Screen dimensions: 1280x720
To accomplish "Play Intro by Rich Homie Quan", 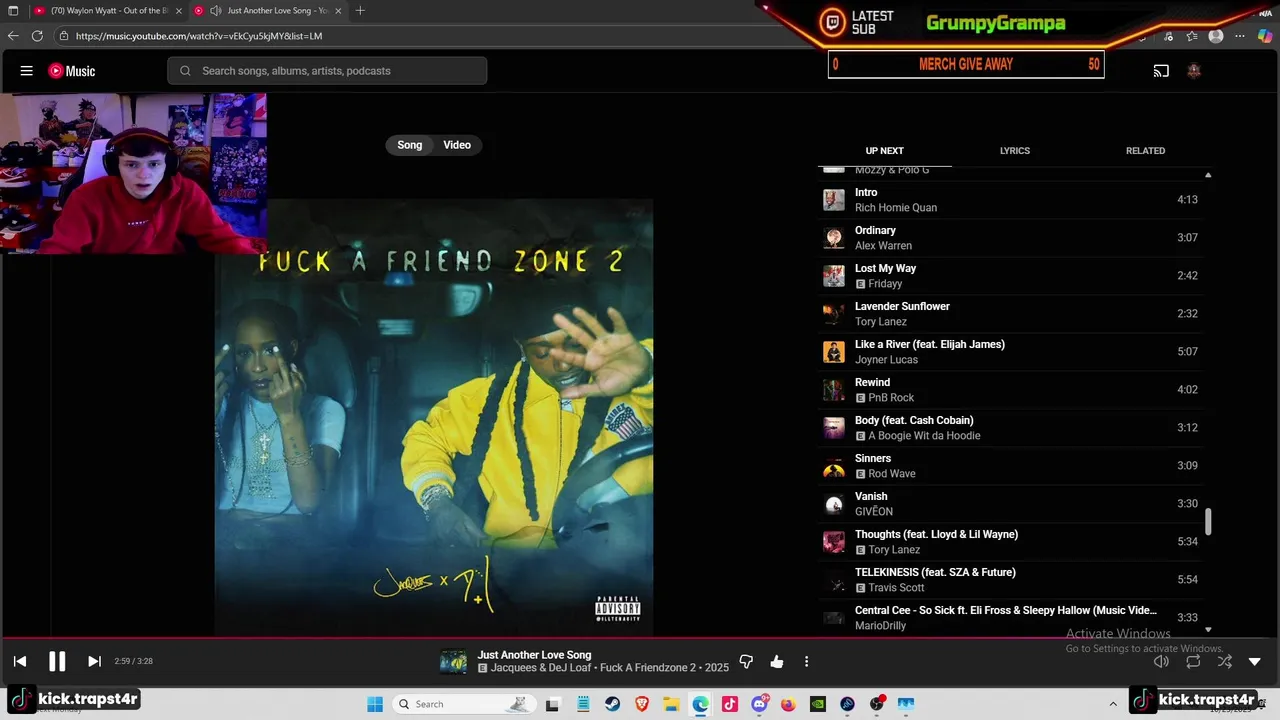I will click(1010, 200).
